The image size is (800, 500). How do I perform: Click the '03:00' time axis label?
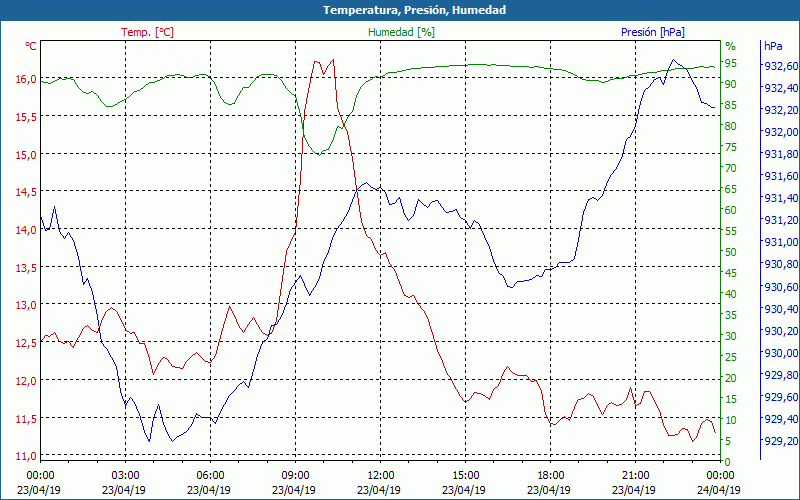tap(126, 476)
